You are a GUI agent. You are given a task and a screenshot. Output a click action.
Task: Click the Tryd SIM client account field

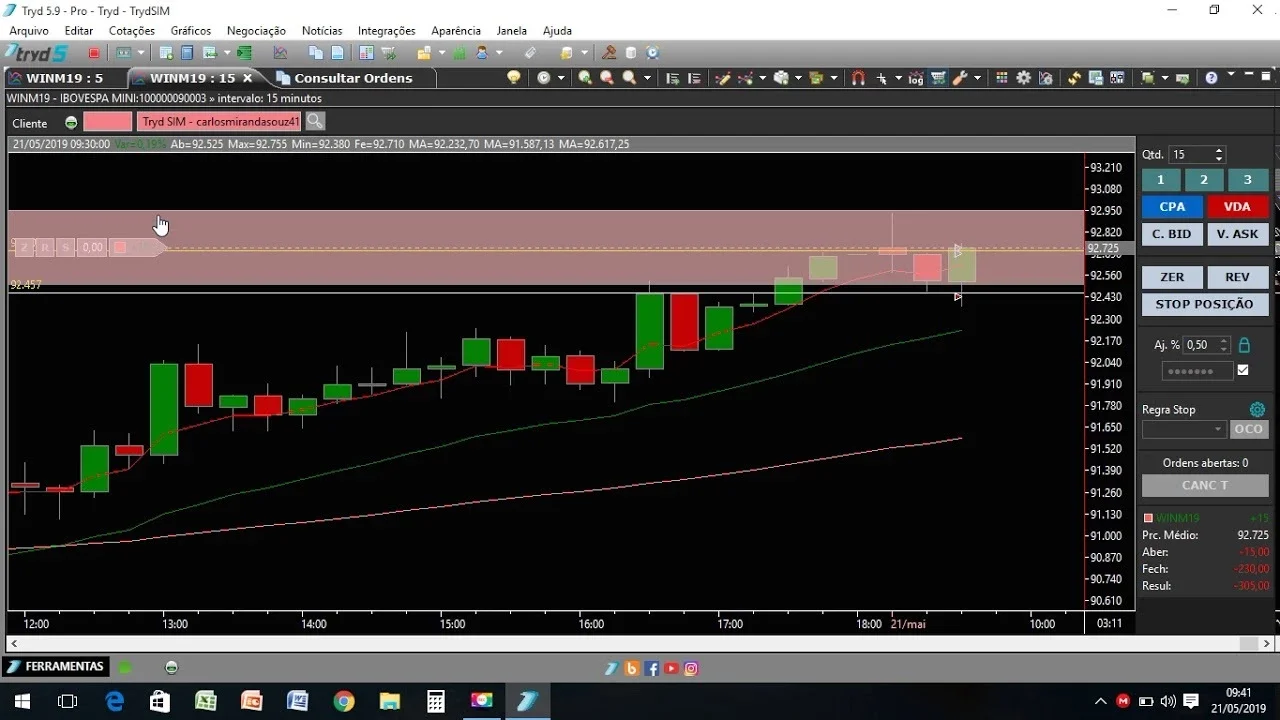[x=219, y=121]
